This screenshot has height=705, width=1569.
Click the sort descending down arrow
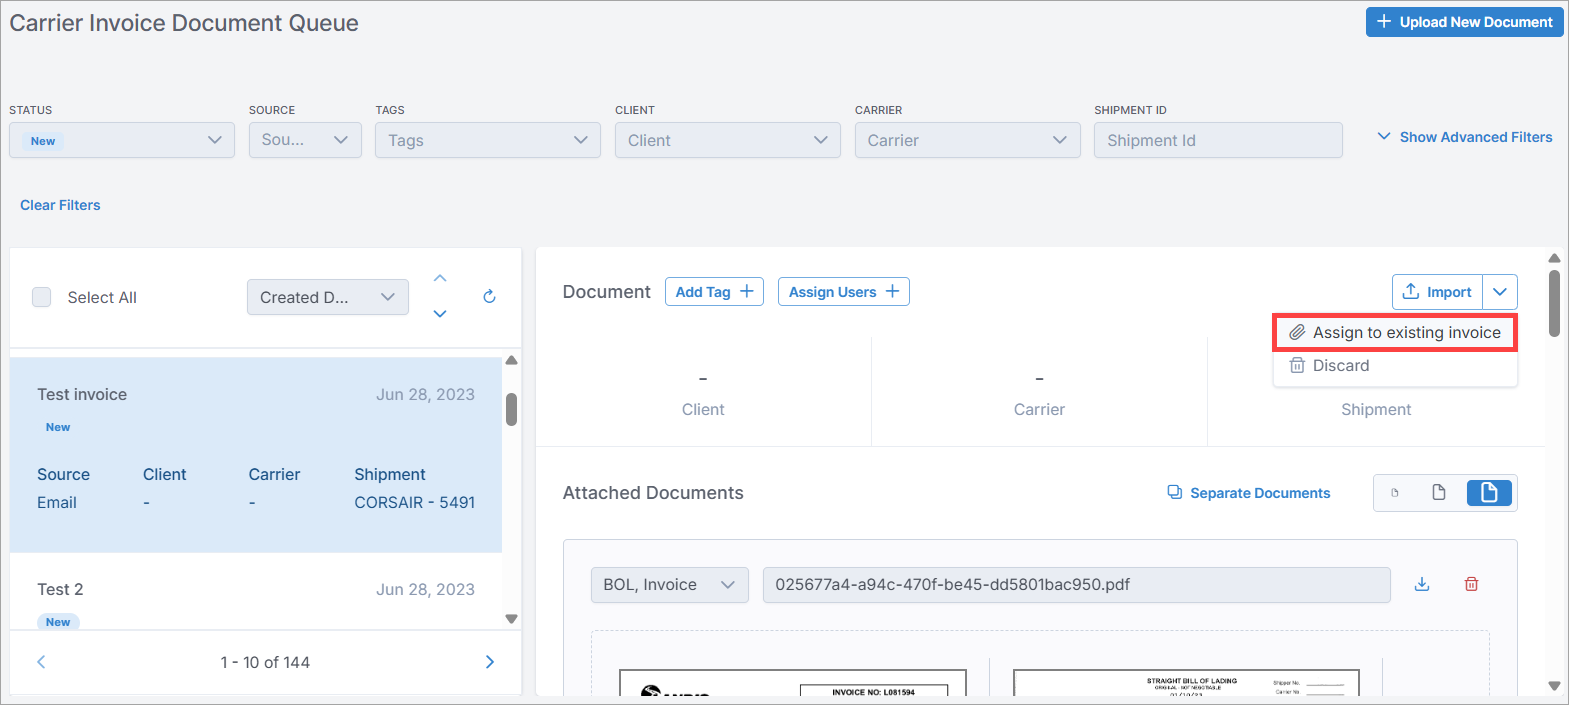pos(440,314)
